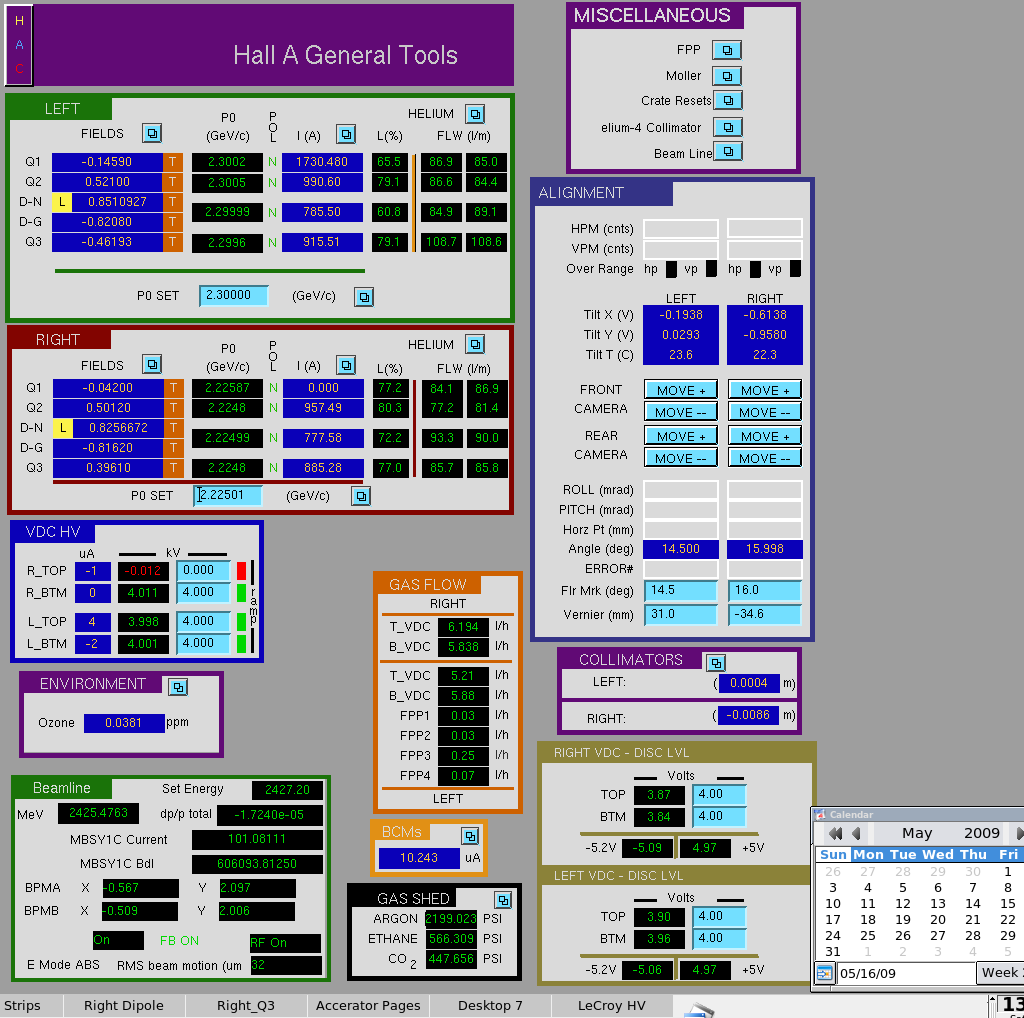Click LEFT front camera MOVE + button
1024x1018 pixels.
click(x=681, y=390)
